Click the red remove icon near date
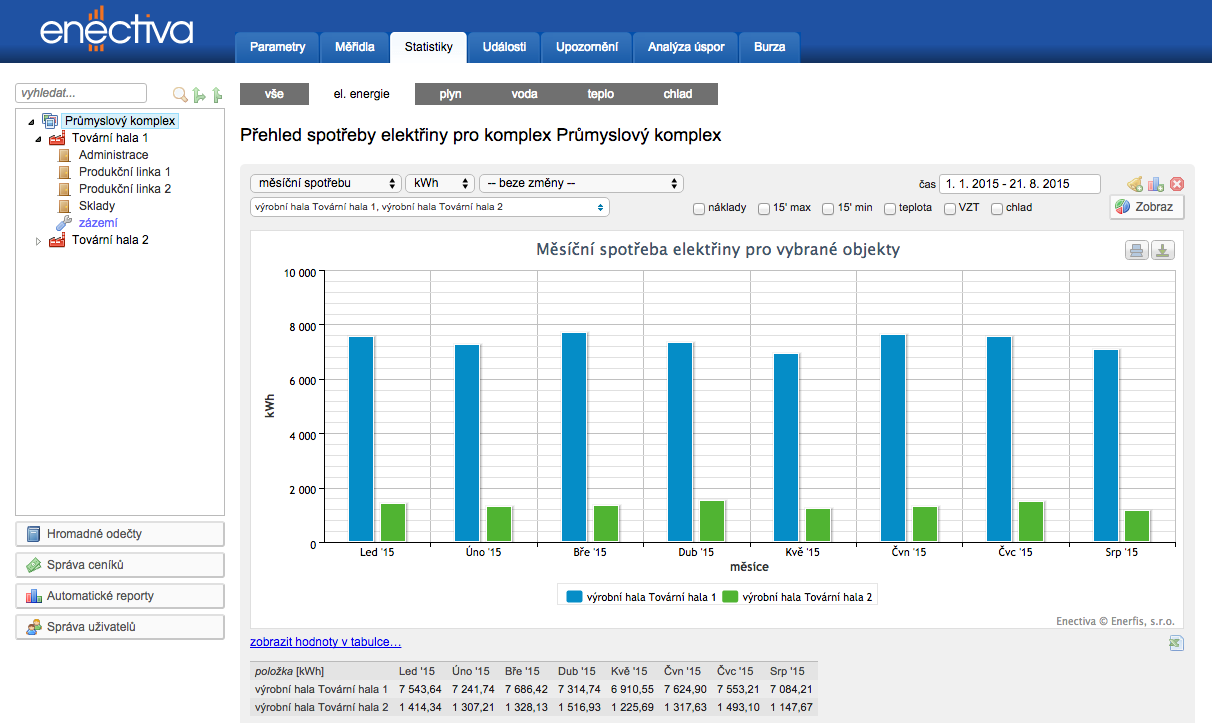The width and height of the screenshot is (1212, 723). [x=1177, y=184]
